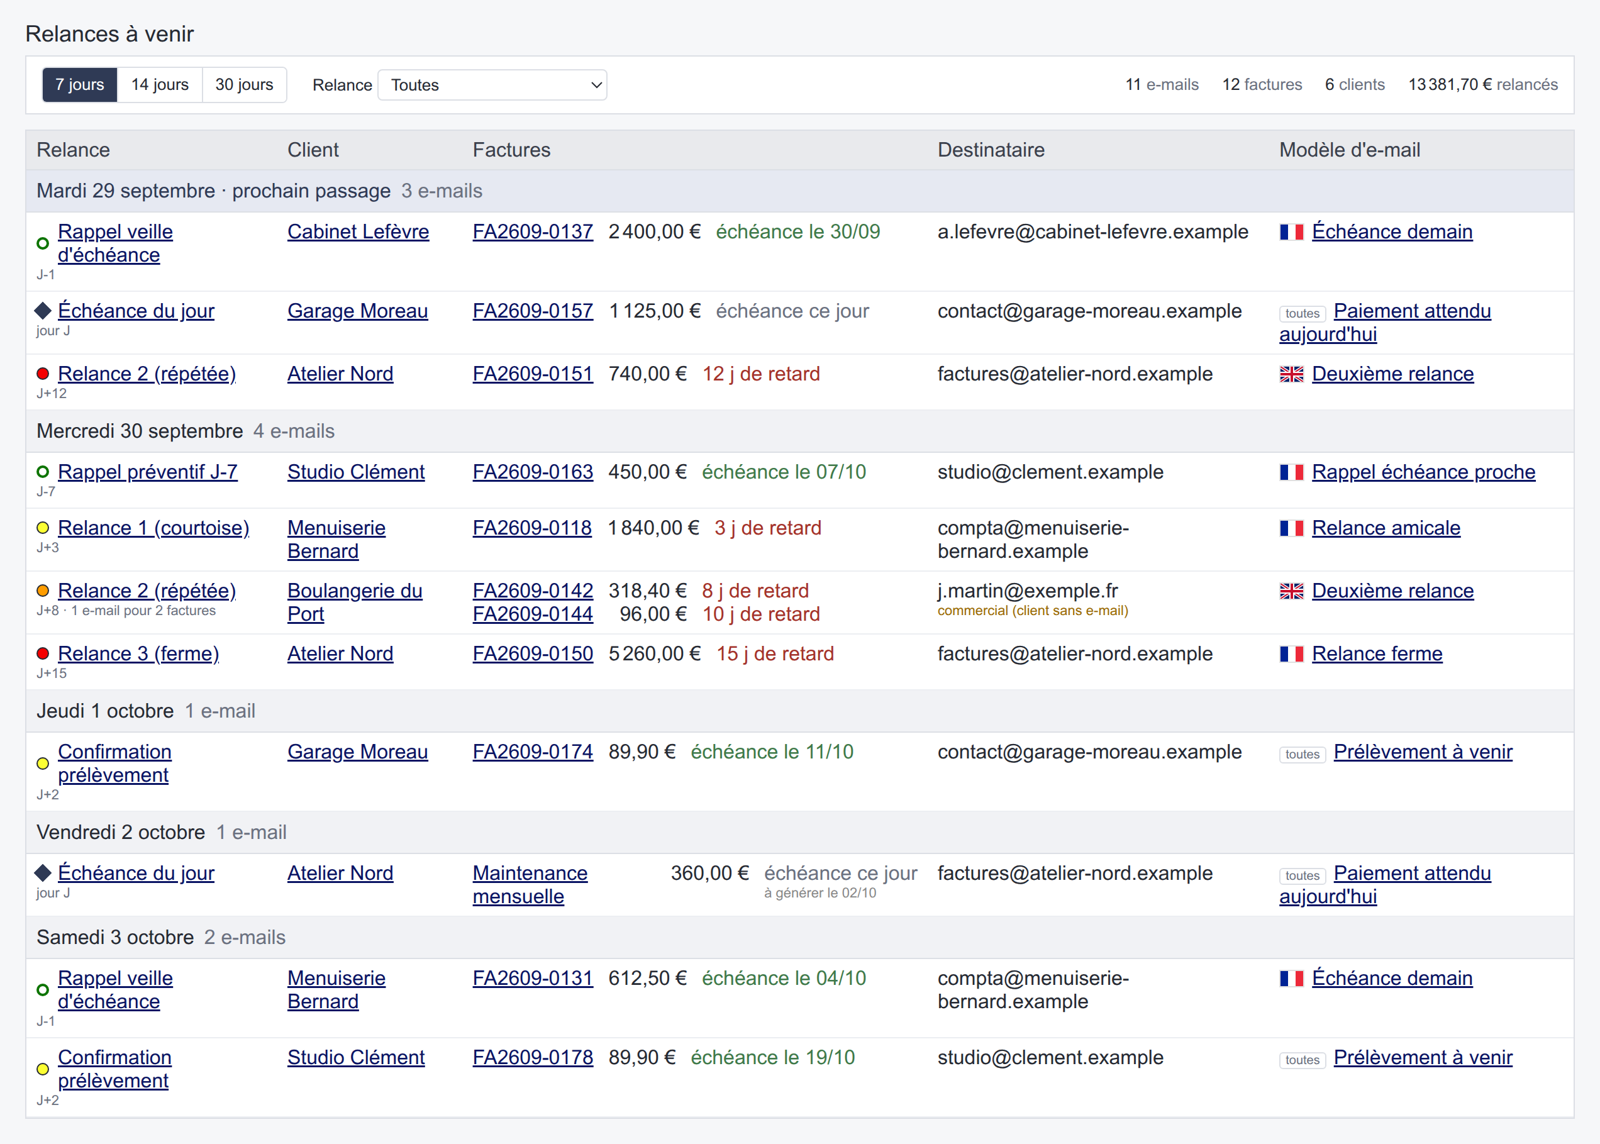This screenshot has width=1600, height=1144.
Task: Click the 'à générer le 02/10' note
Action: [820, 893]
